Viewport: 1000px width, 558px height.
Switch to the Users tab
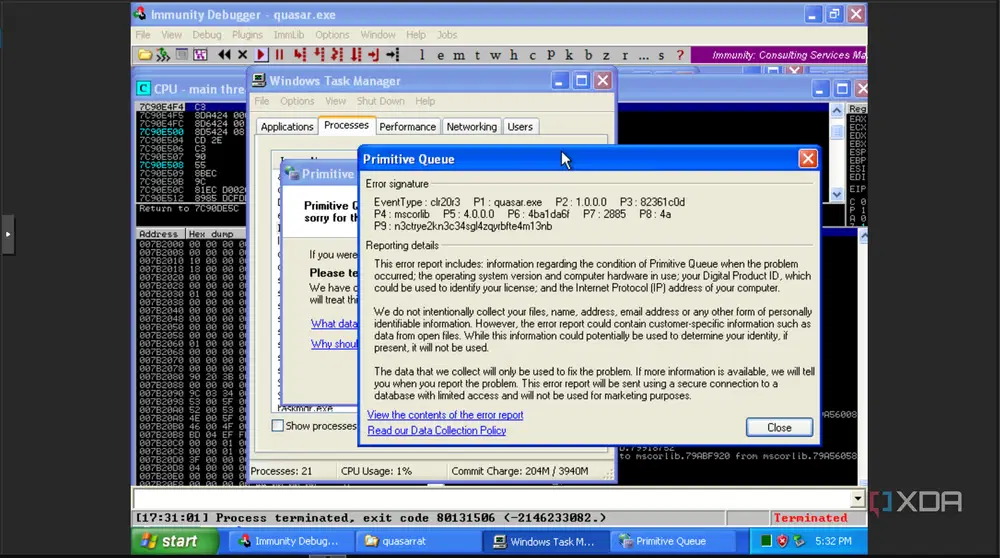click(x=520, y=126)
